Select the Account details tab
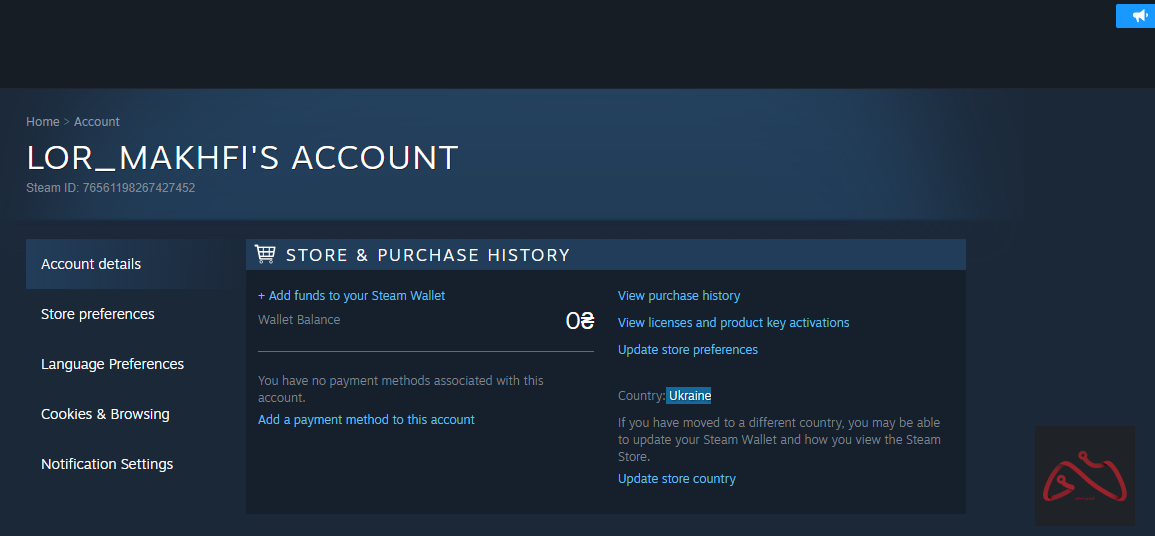Image resolution: width=1155 pixels, height=536 pixels. (x=91, y=264)
